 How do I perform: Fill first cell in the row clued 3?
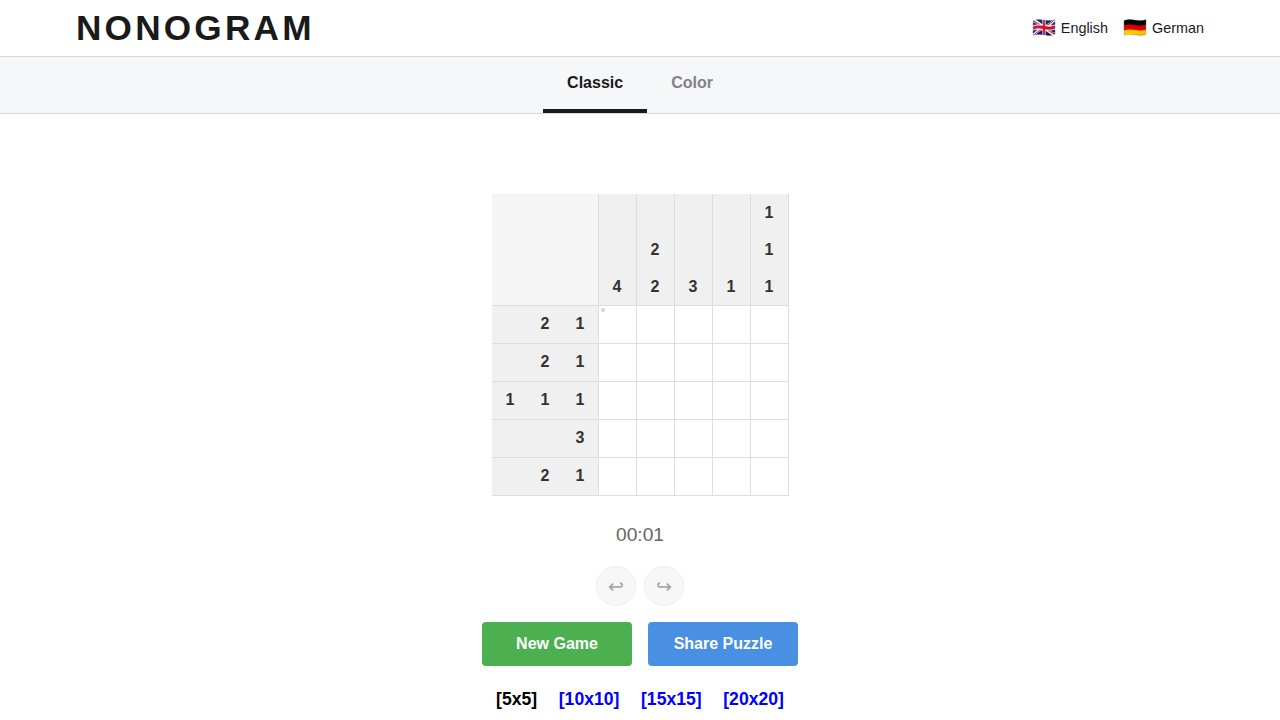pos(618,439)
